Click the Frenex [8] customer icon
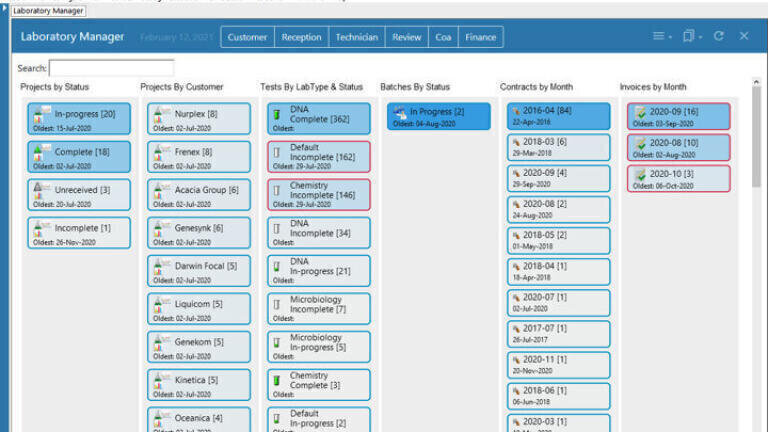 (161, 153)
